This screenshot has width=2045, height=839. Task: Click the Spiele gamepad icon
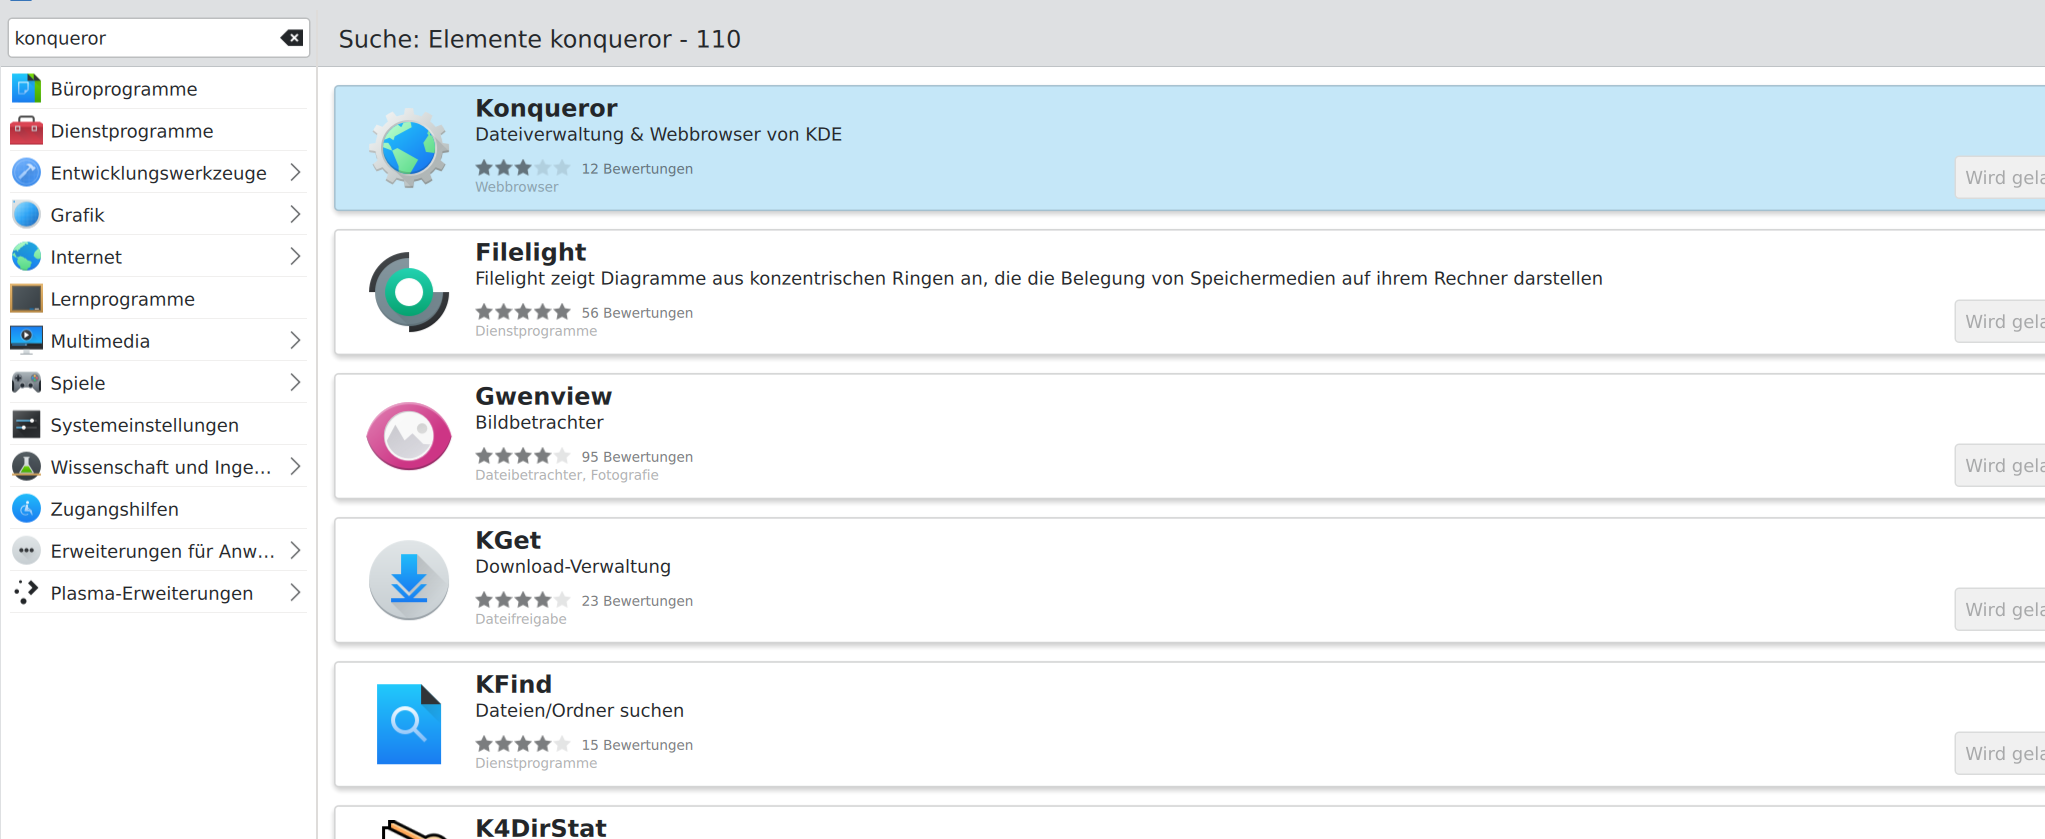26,383
